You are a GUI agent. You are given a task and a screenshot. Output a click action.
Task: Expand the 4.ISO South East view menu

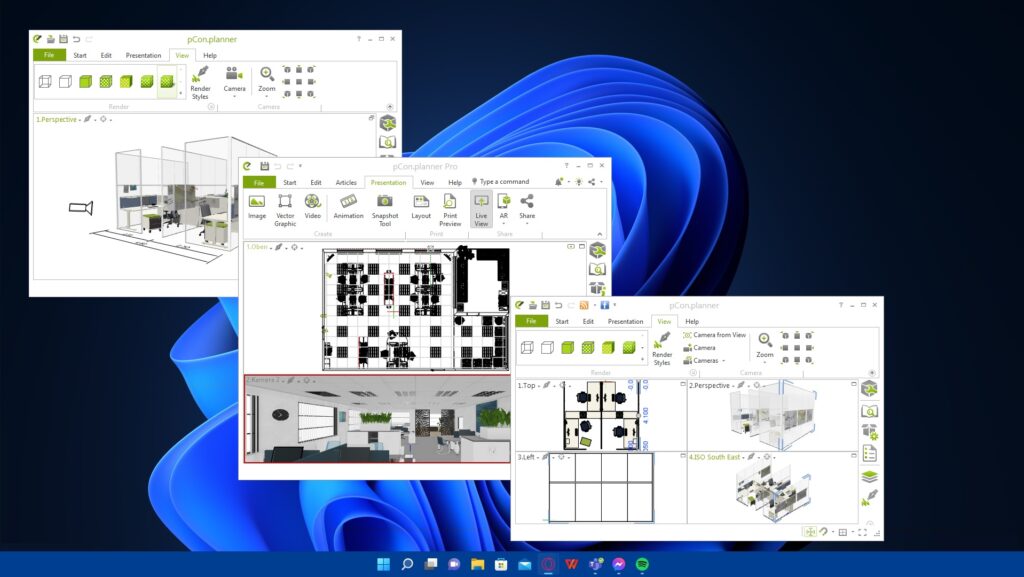743,458
